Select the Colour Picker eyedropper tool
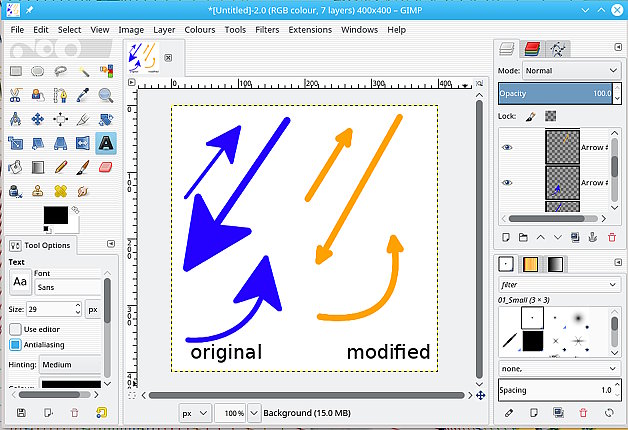The height and width of the screenshot is (430, 628). click(x=83, y=95)
